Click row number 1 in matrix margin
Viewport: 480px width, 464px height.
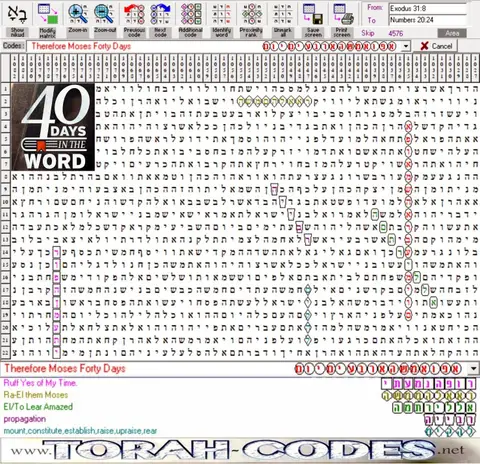pyautogui.click(x=5, y=89)
